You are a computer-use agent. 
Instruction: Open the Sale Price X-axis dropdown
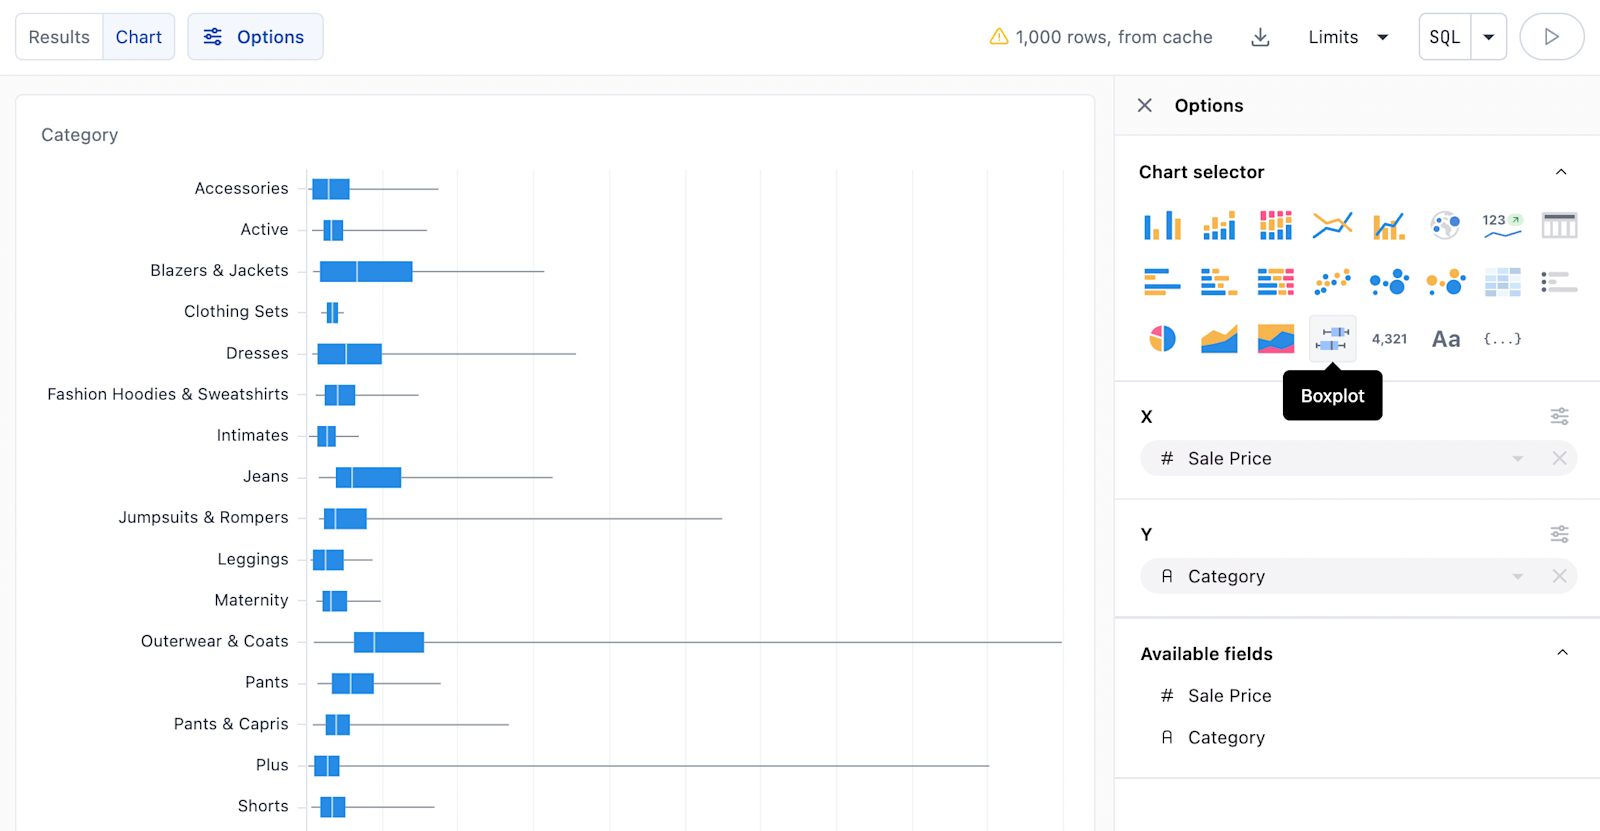(x=1517, y=459)
